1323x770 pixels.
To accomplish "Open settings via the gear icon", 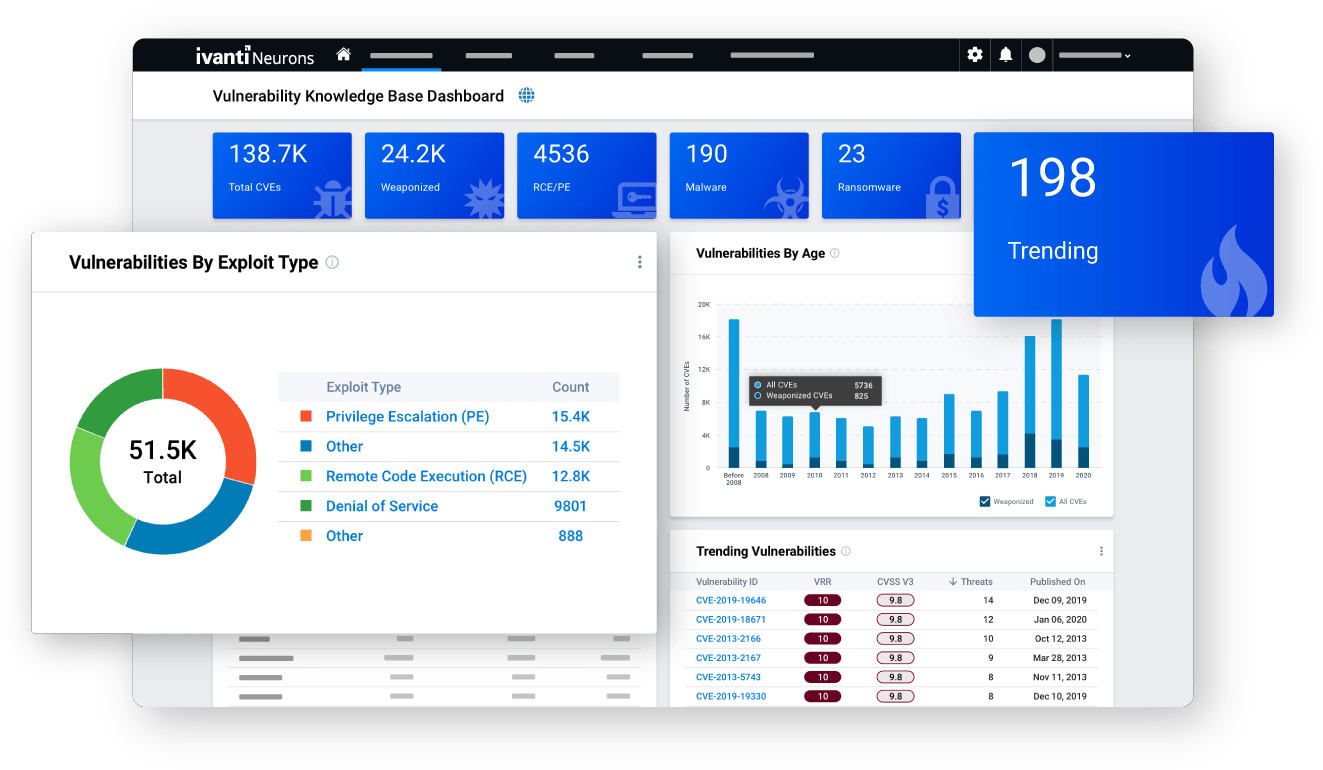I will [975, 55].
